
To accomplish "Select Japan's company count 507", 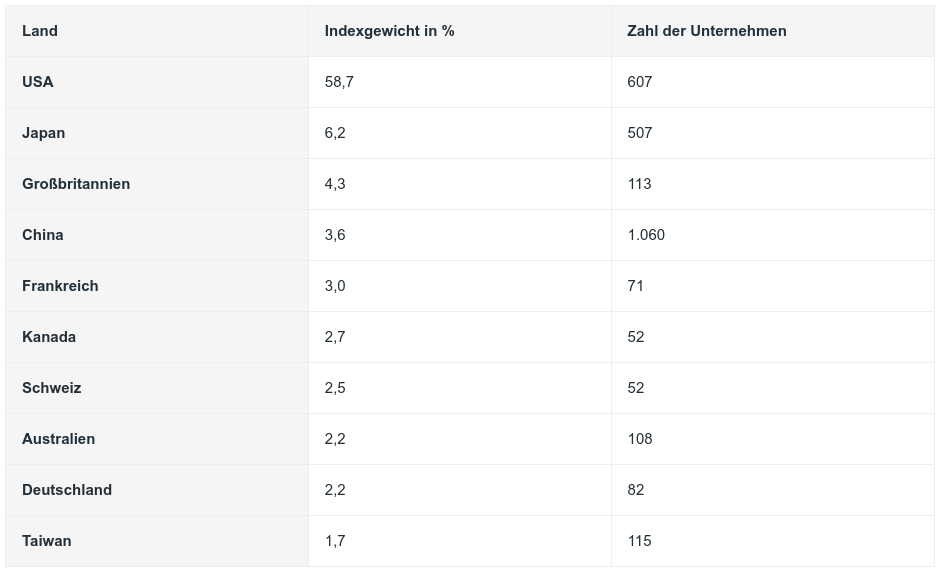I will click(640, 133).
